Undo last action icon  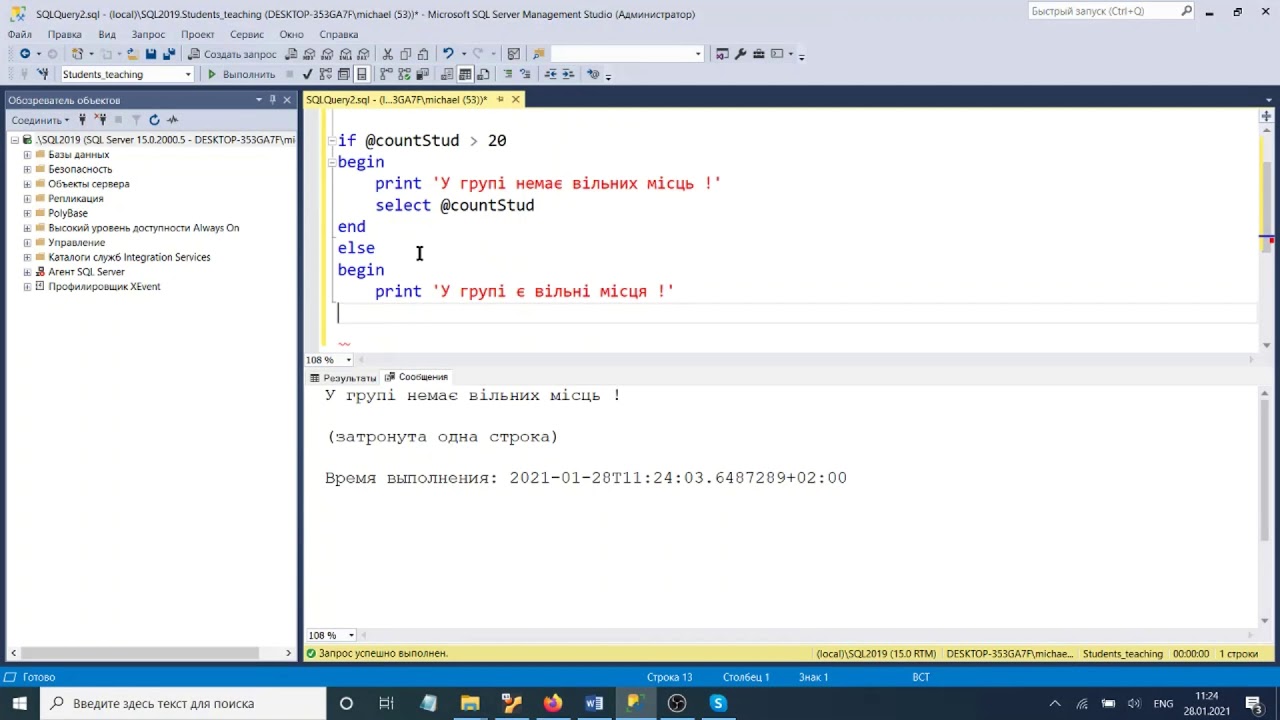click(x=448, y=54)
